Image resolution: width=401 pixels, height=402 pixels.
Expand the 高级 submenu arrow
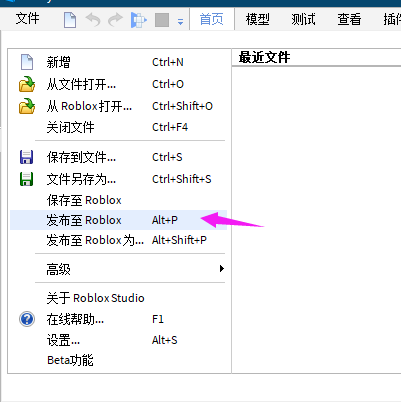222,269
